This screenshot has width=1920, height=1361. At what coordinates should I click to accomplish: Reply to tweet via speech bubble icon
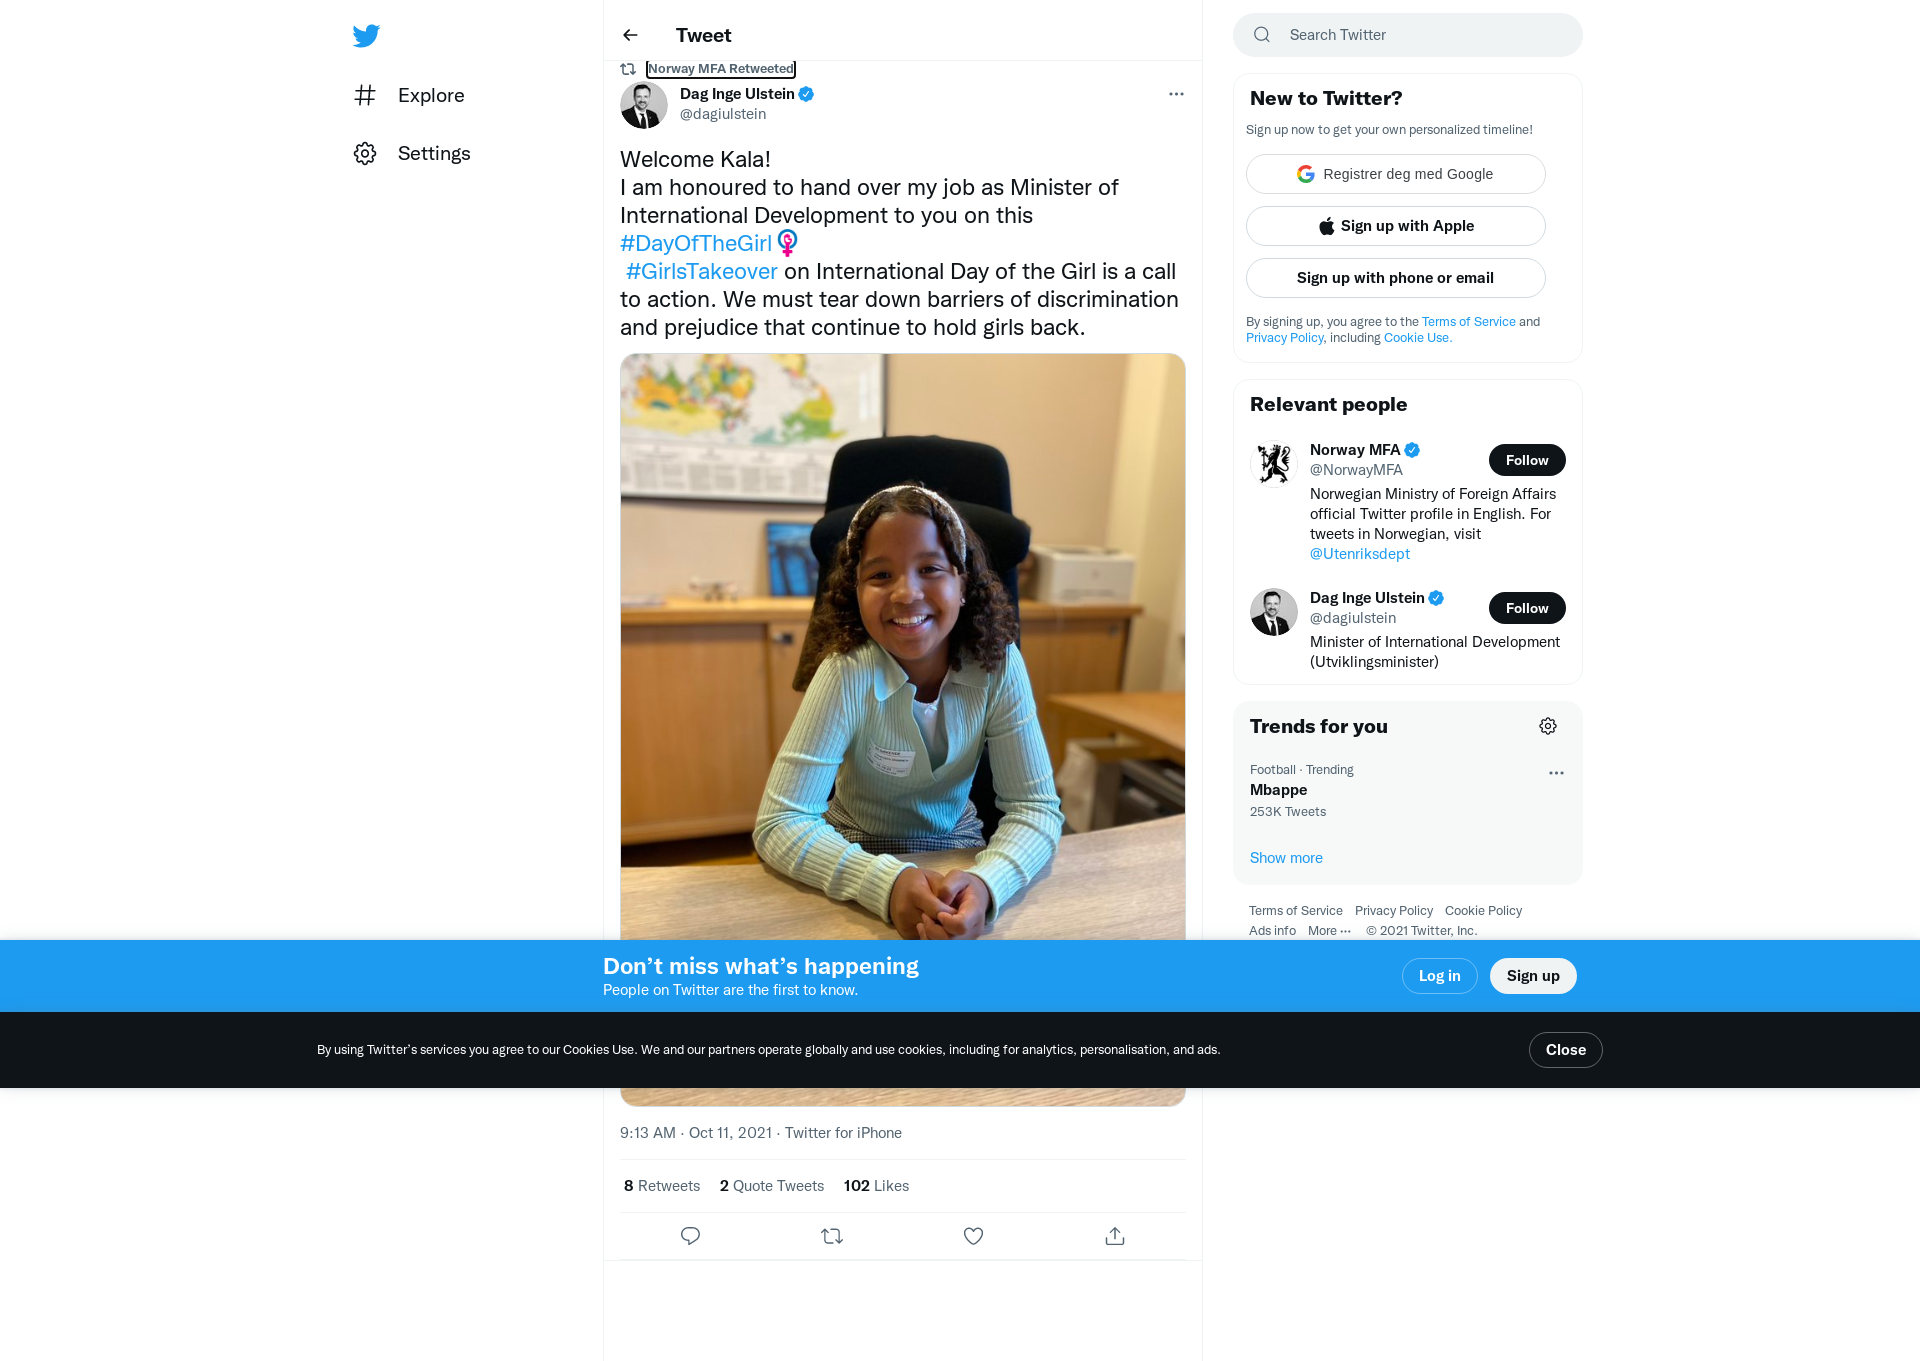click(x=690, y=1236)
